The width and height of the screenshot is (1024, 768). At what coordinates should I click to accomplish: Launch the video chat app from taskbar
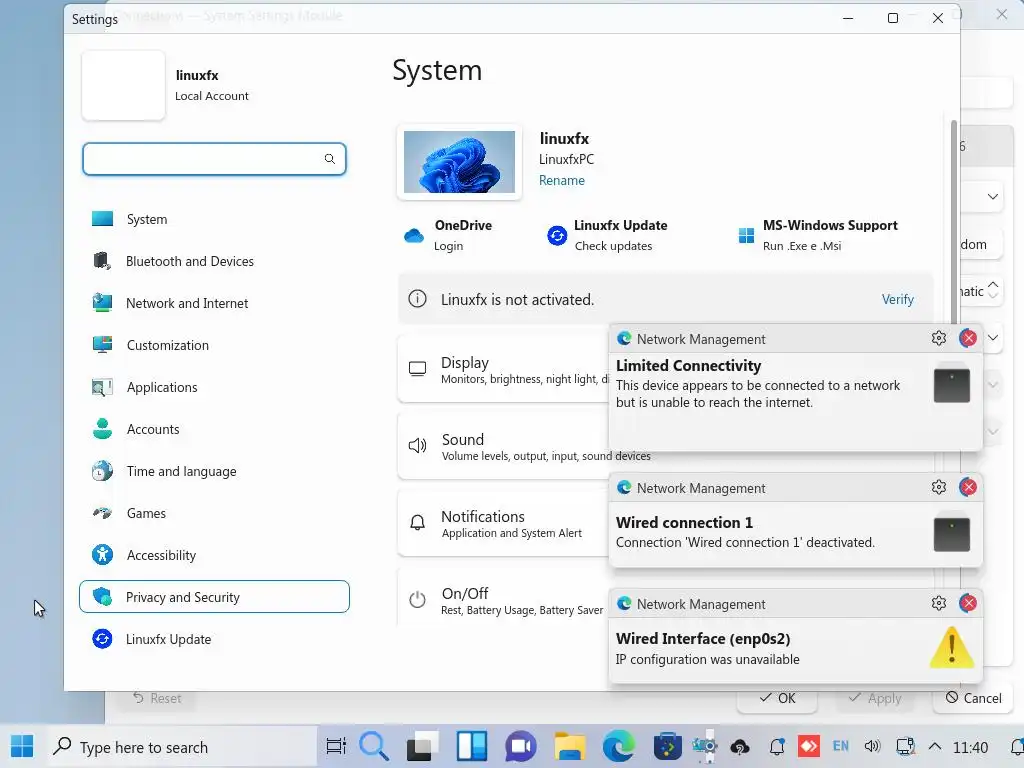520,747
